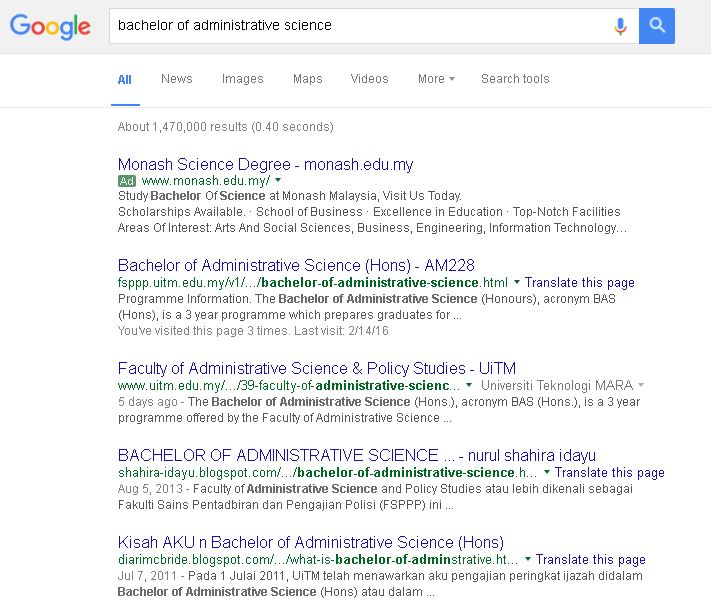Click the You've visited this page 3 times text
Viewport: 711px width, 615px height.
click(x=253, y=331)
